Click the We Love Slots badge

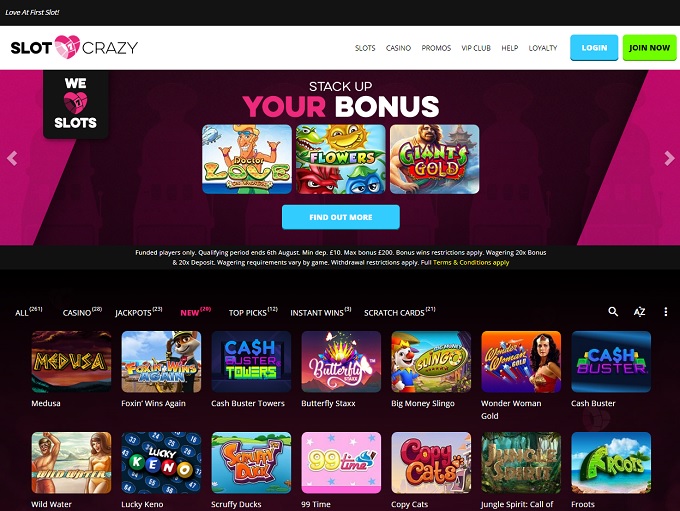tap(75, 104)
